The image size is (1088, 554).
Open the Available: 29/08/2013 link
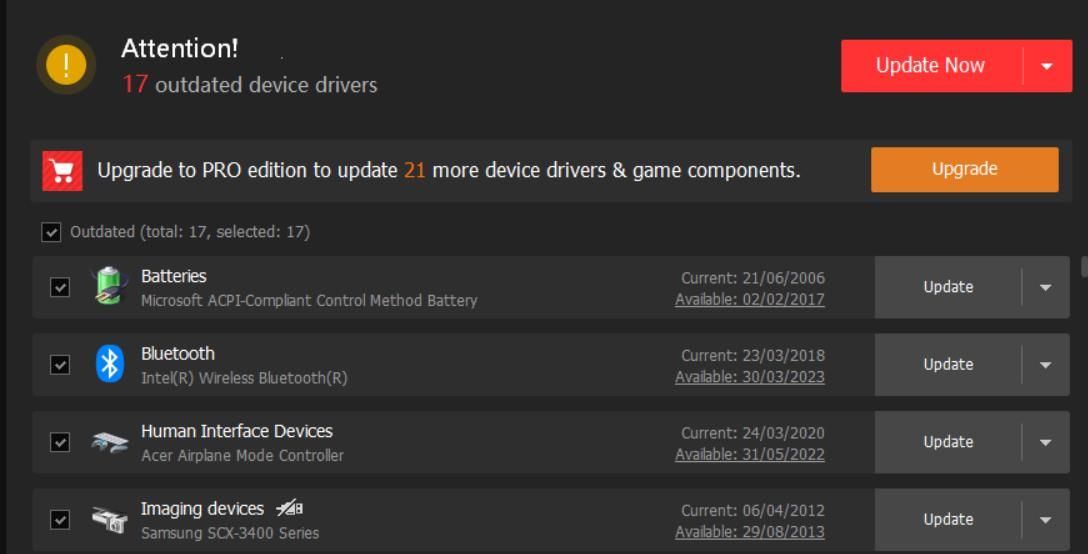749,532
